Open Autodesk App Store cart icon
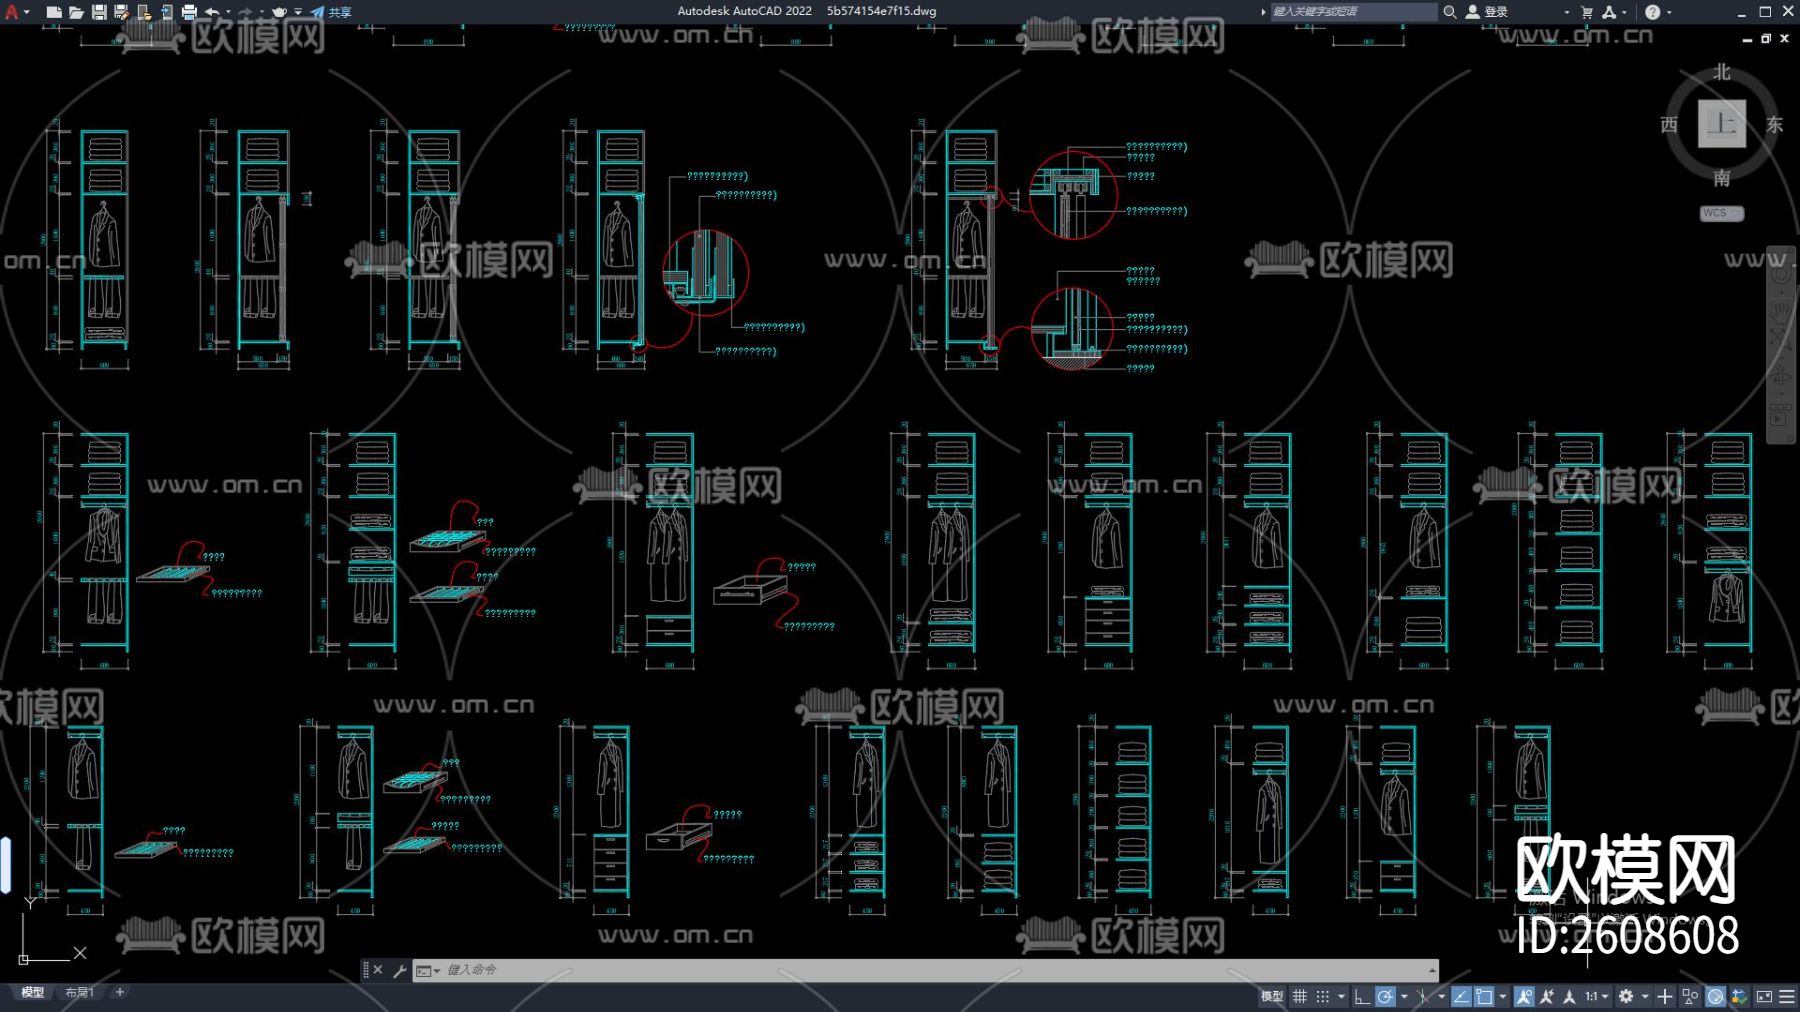This screenshot has height=1012, width=1800. (x=1587, y=12)
